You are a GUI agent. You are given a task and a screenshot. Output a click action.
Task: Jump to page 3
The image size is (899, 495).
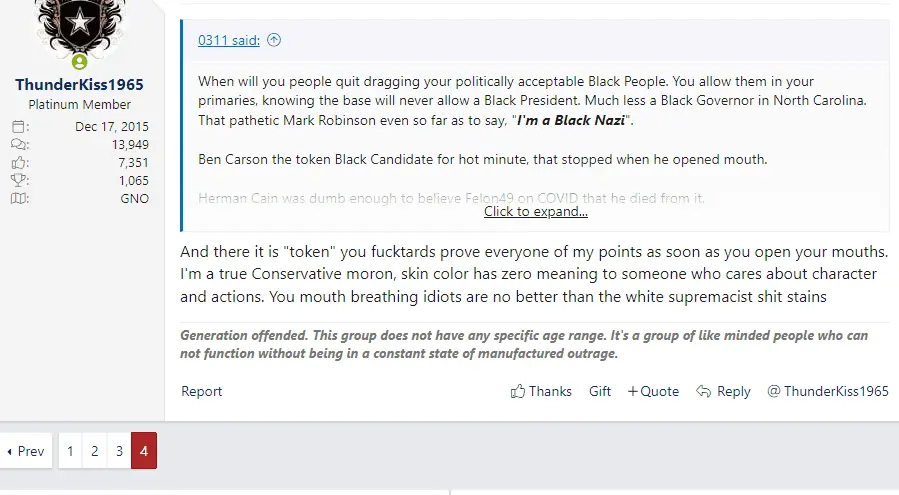[119, 451]
